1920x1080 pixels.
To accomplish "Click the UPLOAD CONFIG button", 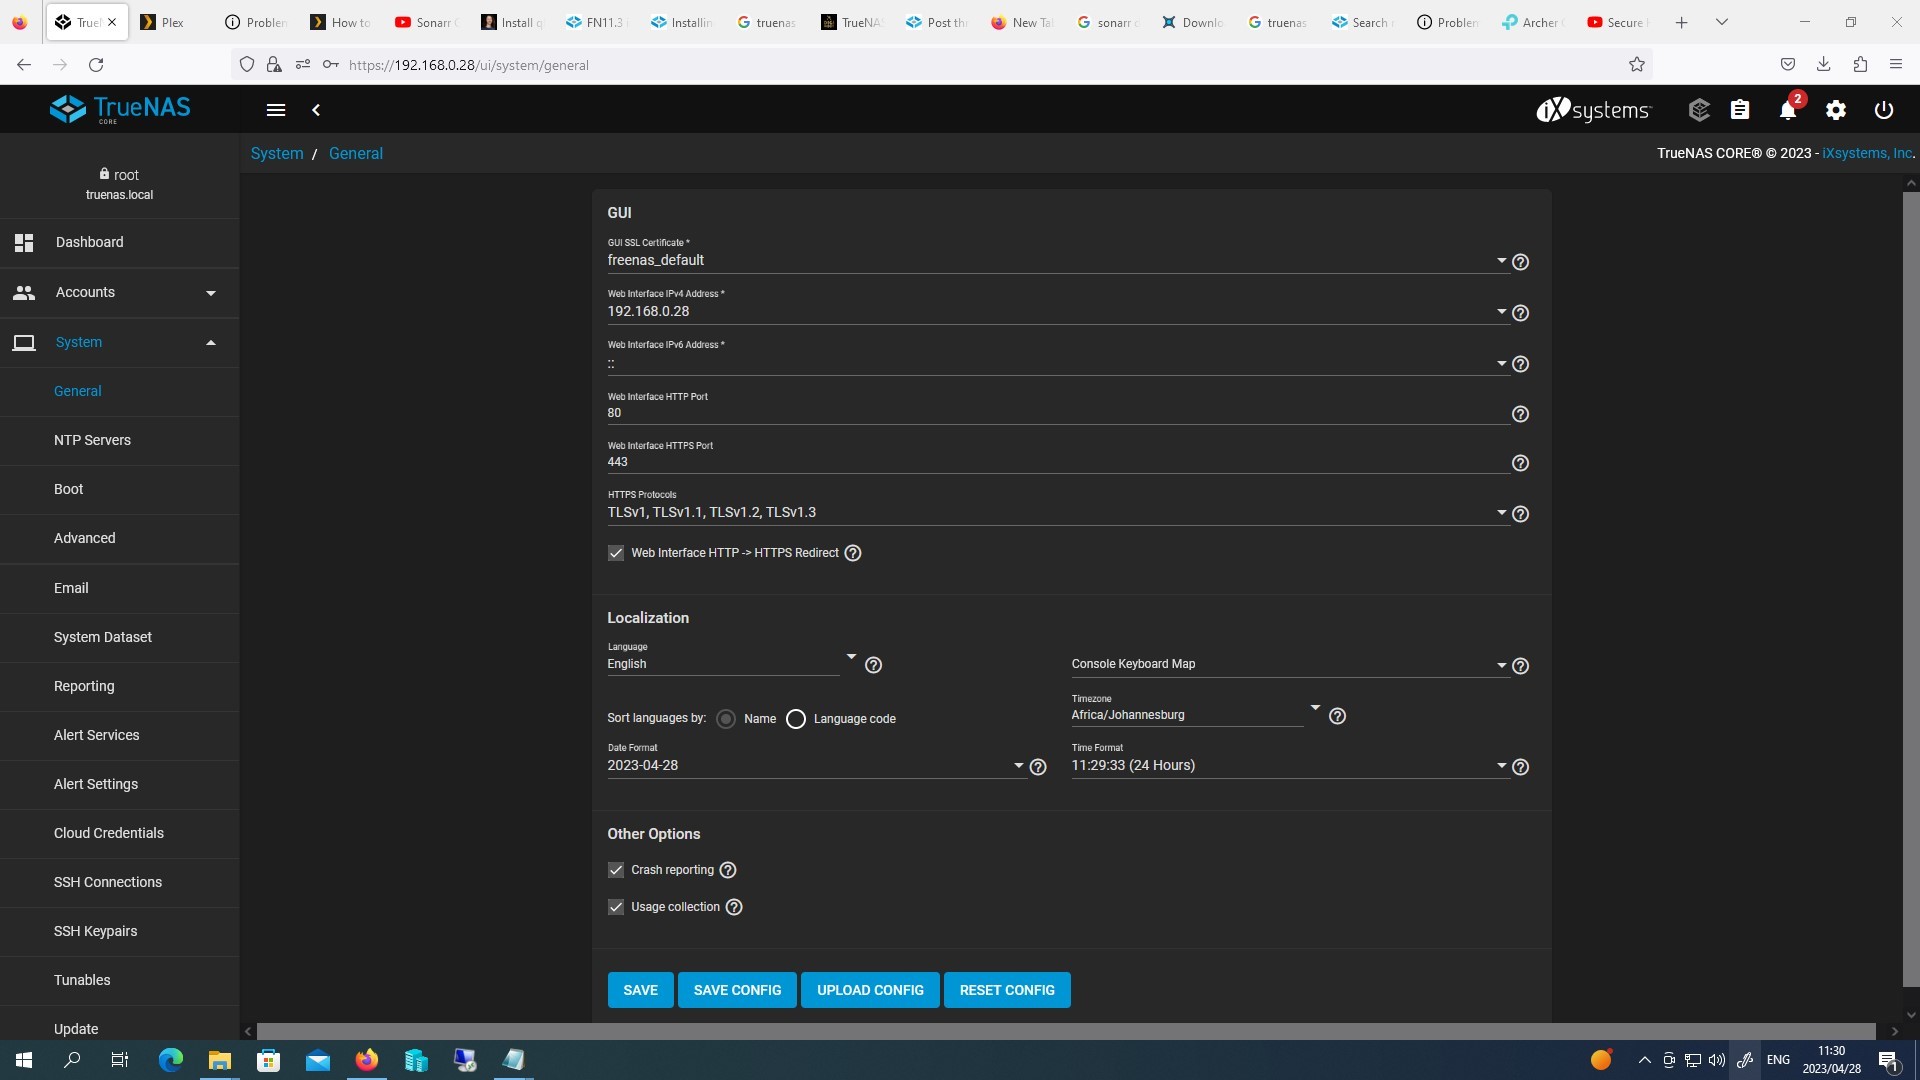I will coord(870,990).
